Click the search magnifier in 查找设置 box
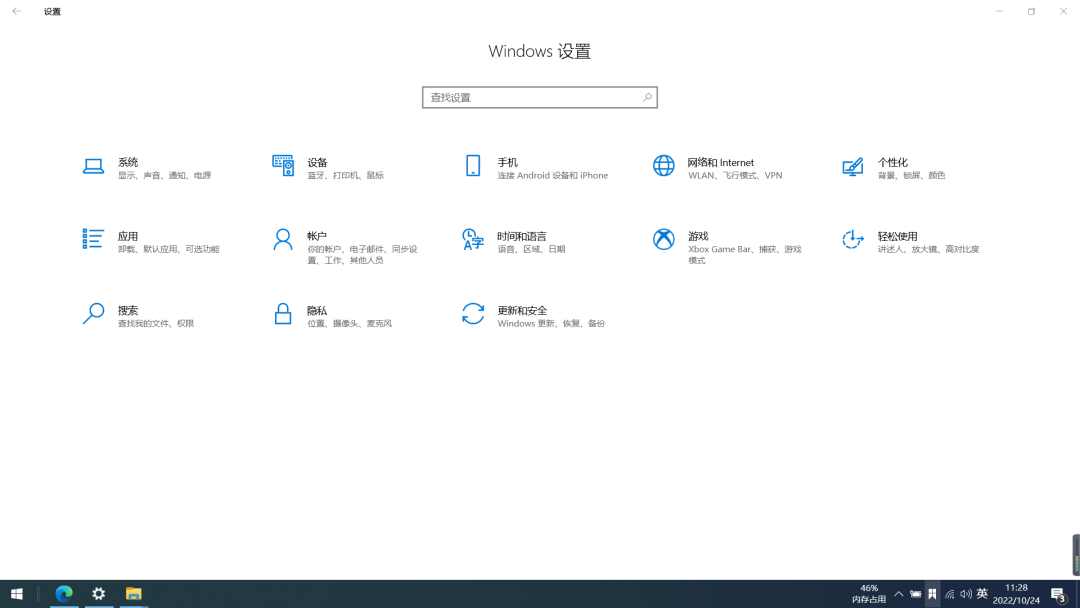1080x608 pixels. pos(647,97)
